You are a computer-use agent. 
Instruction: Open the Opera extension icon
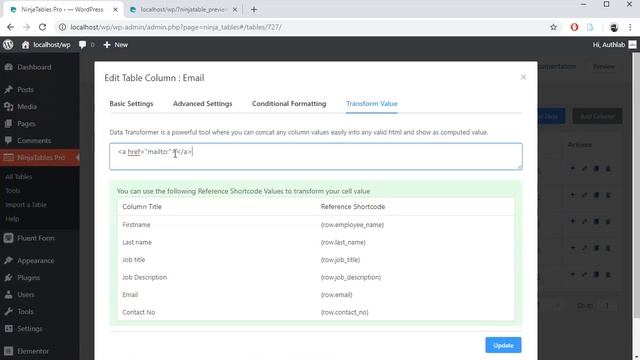[x=574, y=27]
